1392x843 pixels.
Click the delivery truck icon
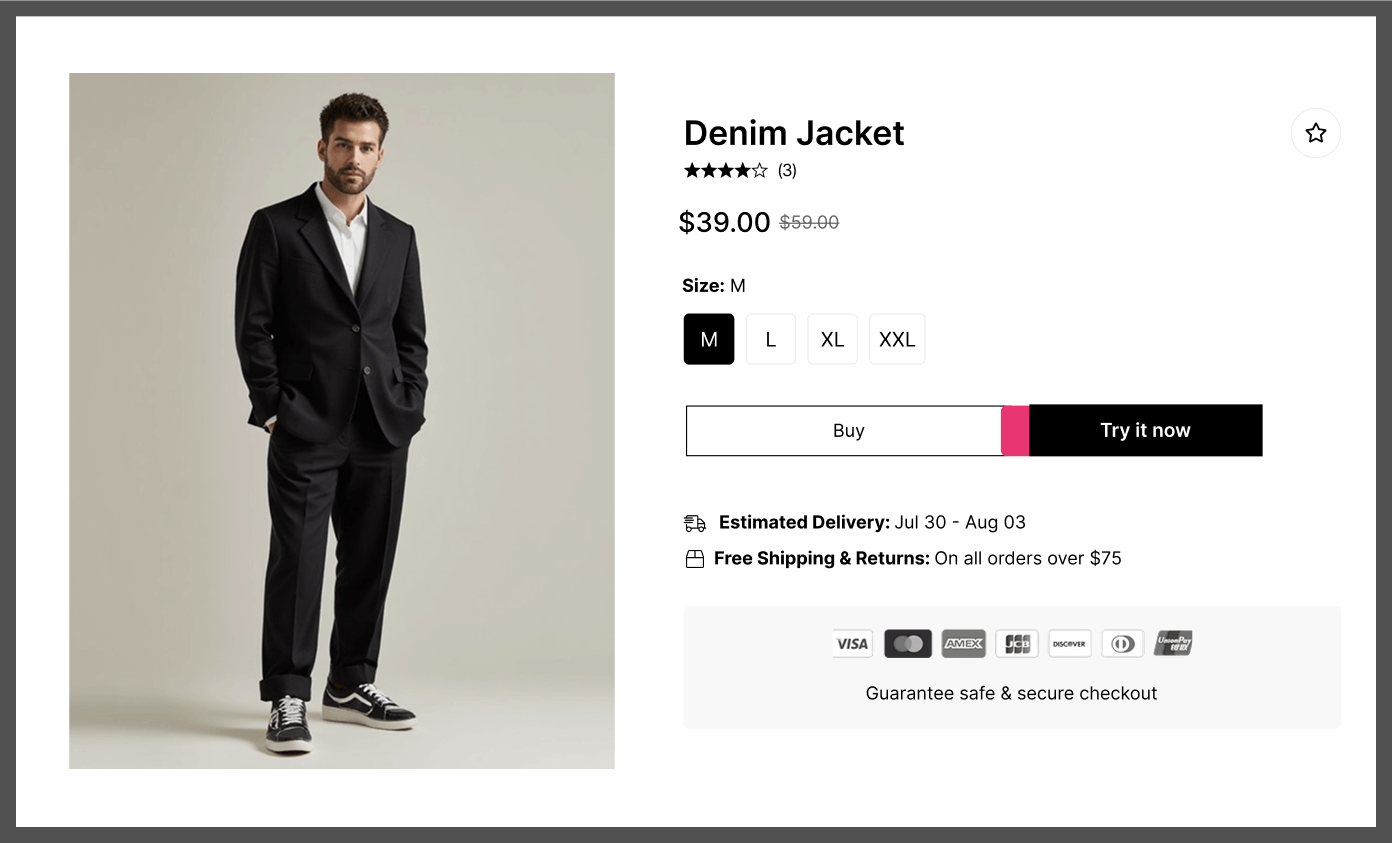click(695, 523)
